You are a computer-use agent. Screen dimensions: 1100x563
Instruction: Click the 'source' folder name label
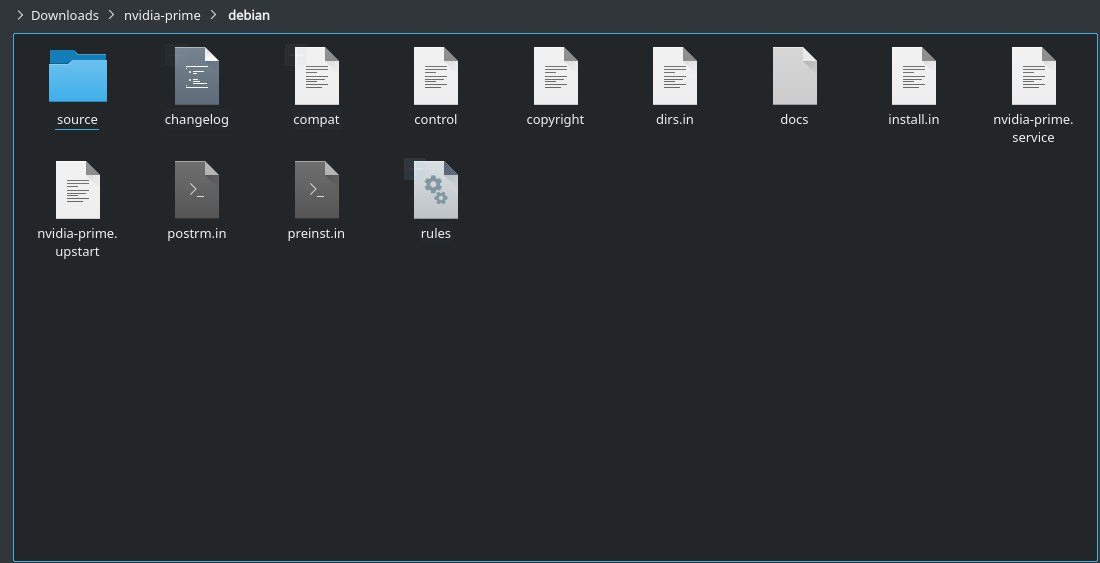pyautogui.click(x=77, y=119)
